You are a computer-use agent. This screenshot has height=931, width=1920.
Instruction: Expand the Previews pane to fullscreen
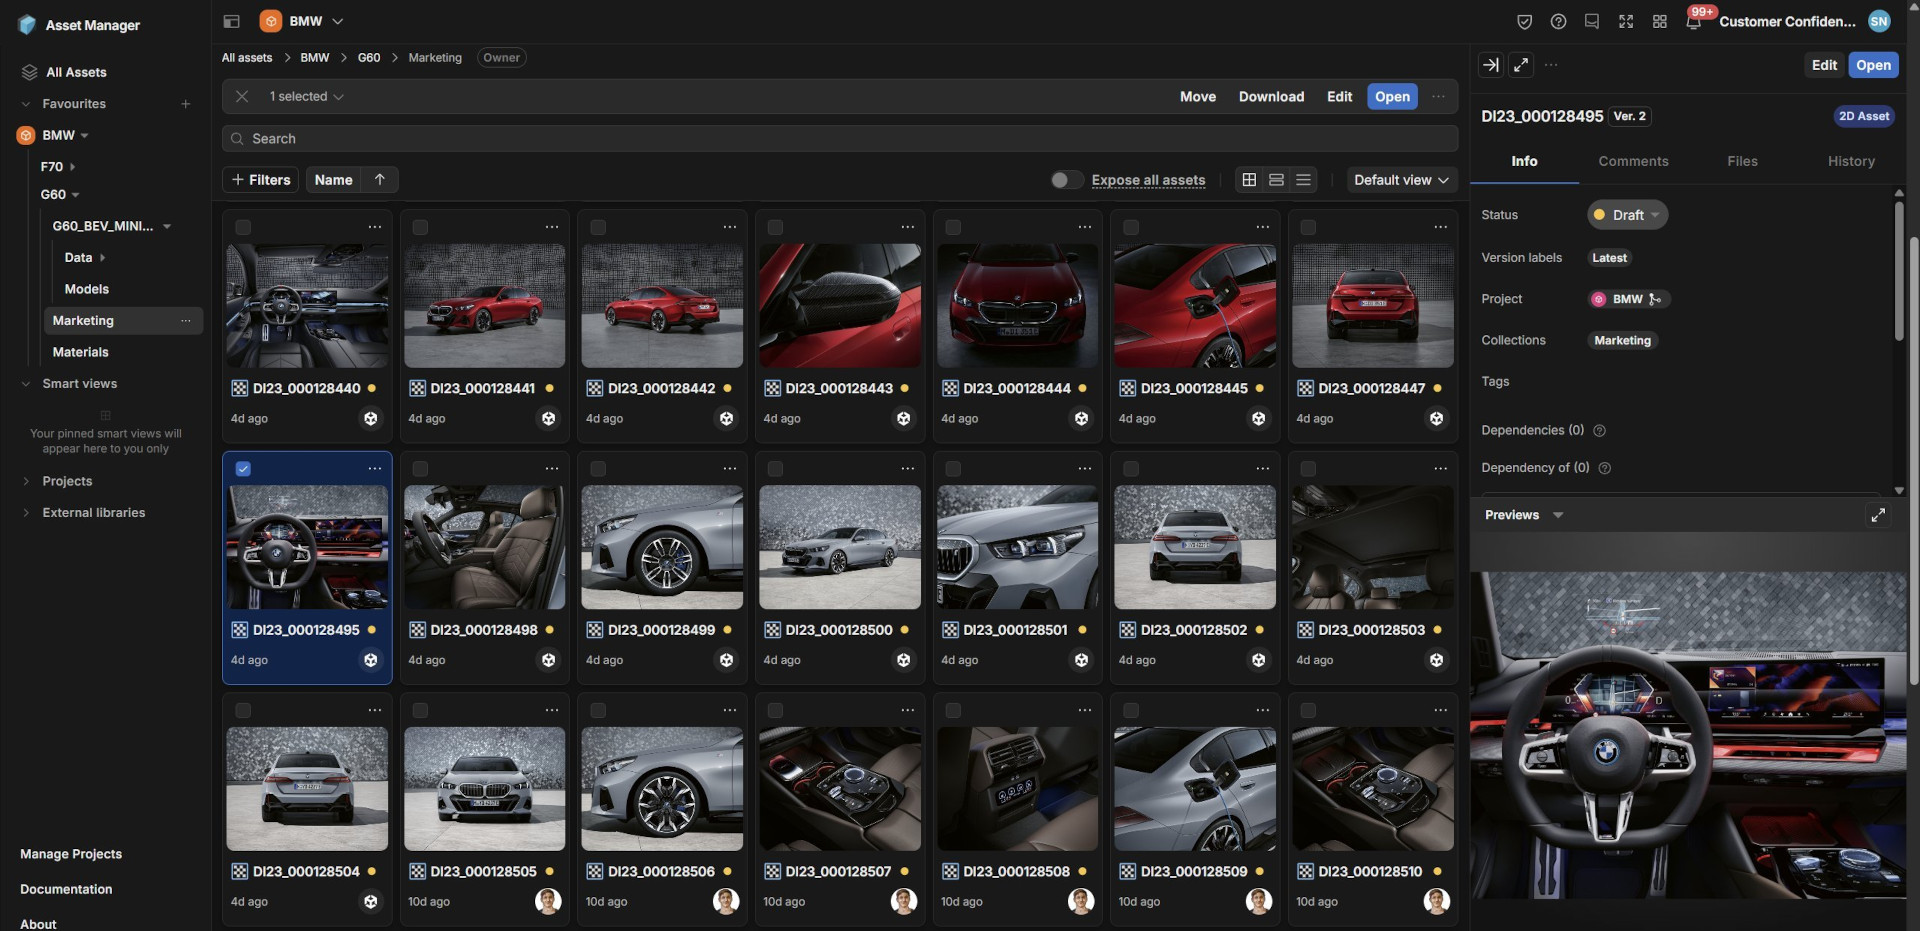(1878, 515)
